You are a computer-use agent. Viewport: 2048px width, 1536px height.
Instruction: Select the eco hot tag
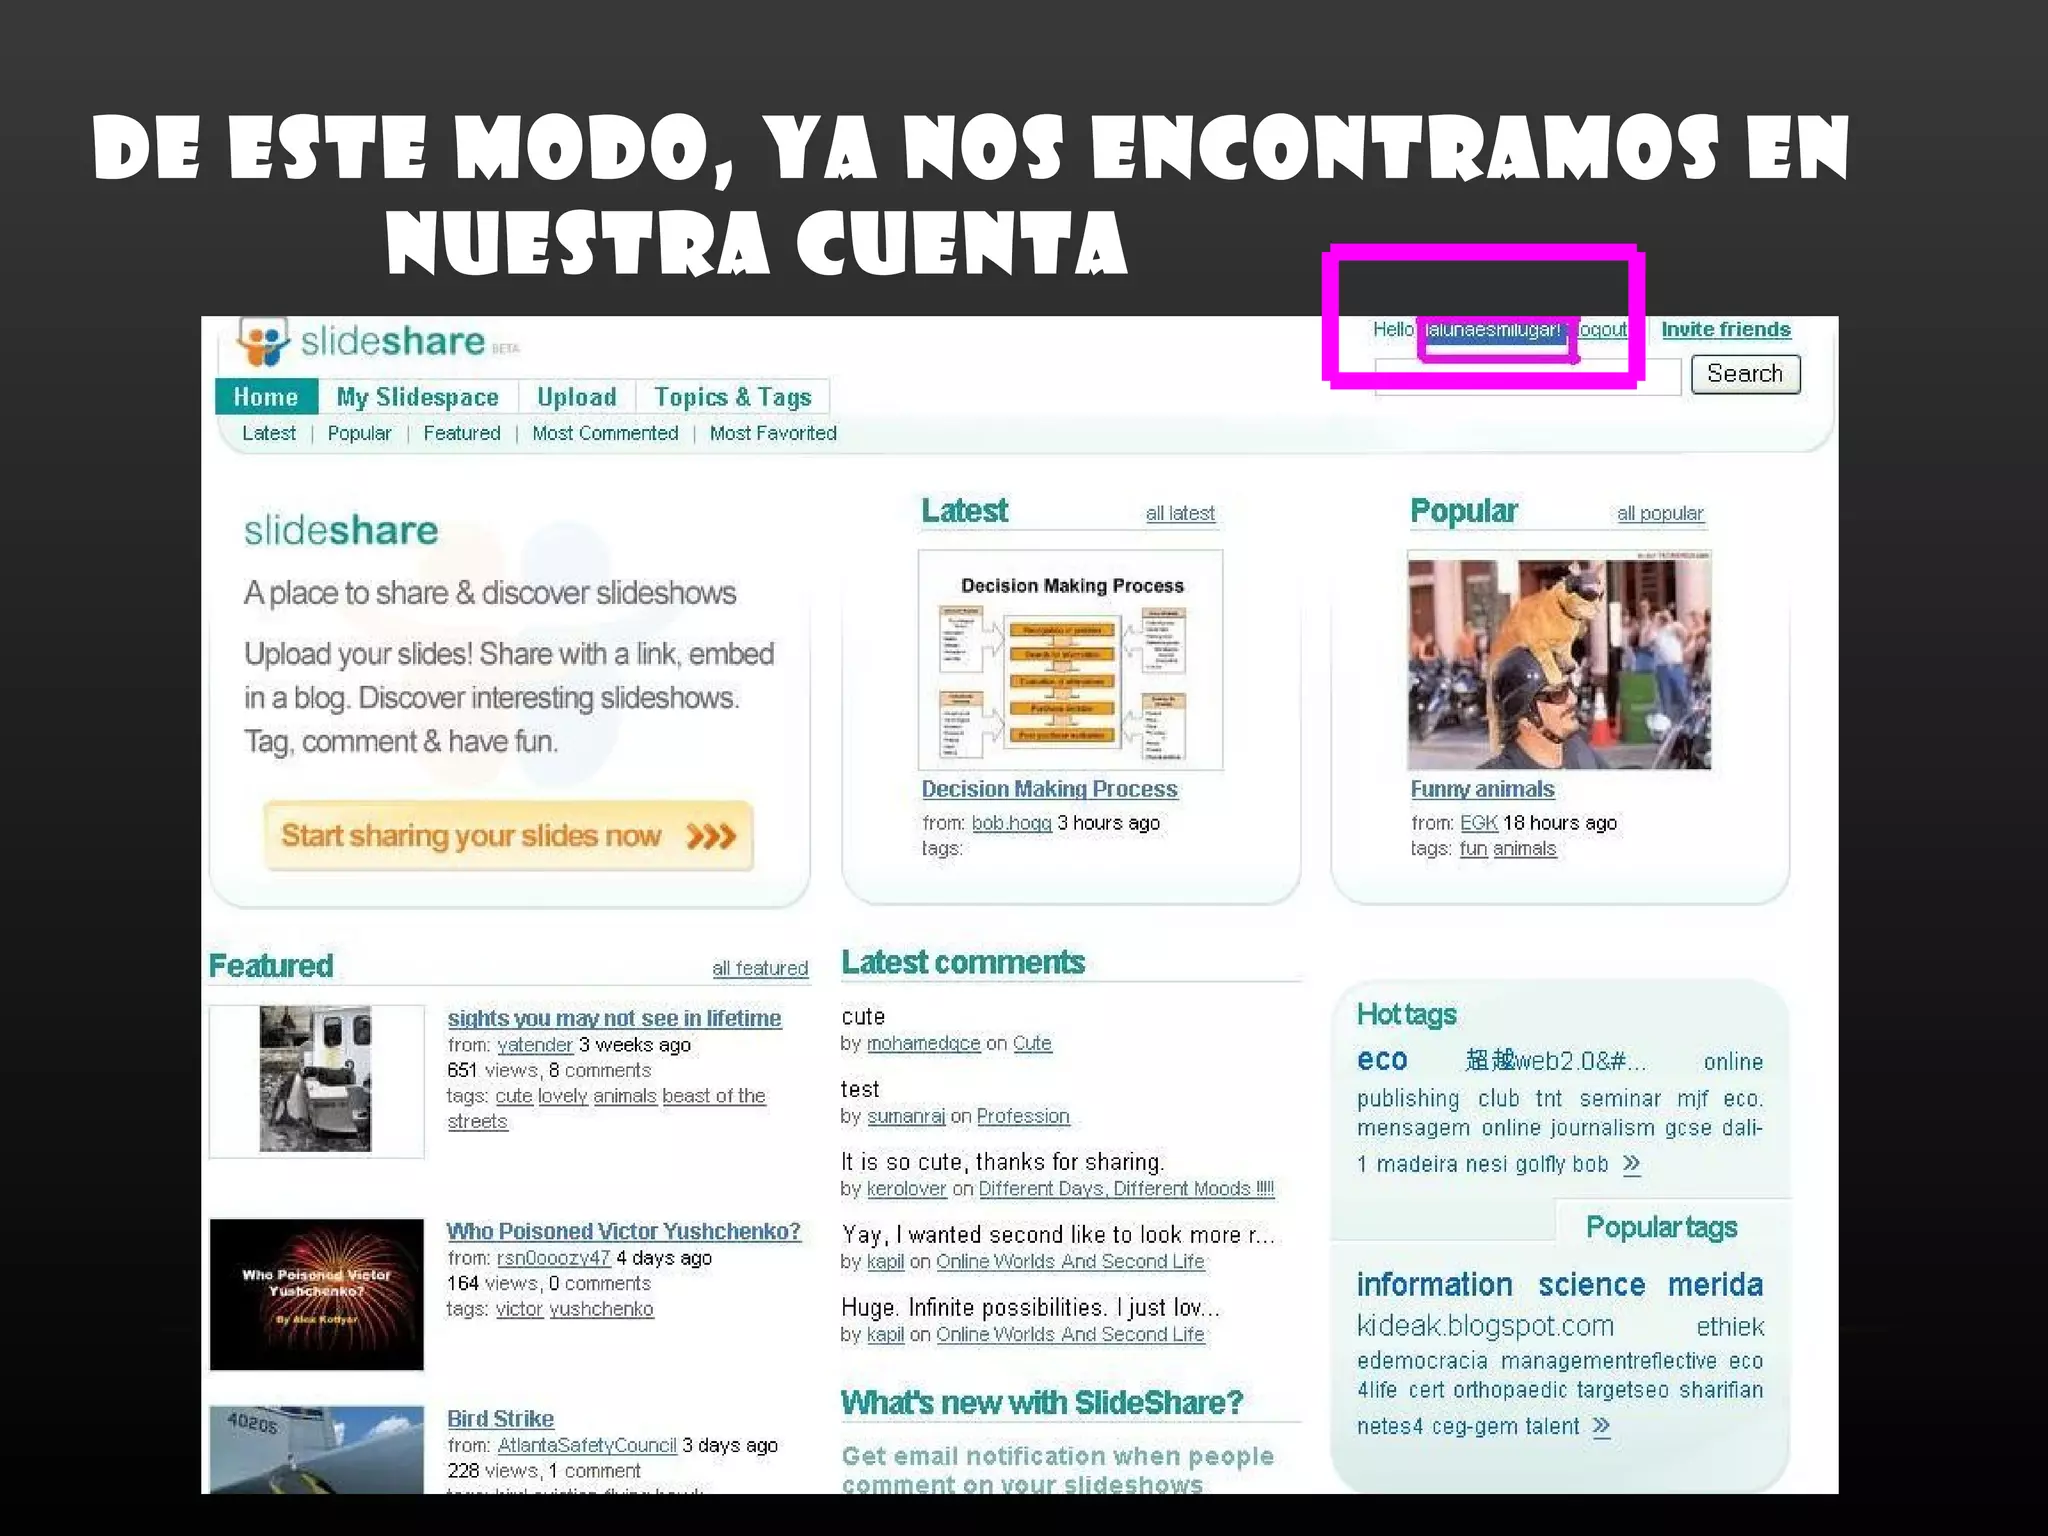(x=1382, y=1060)
